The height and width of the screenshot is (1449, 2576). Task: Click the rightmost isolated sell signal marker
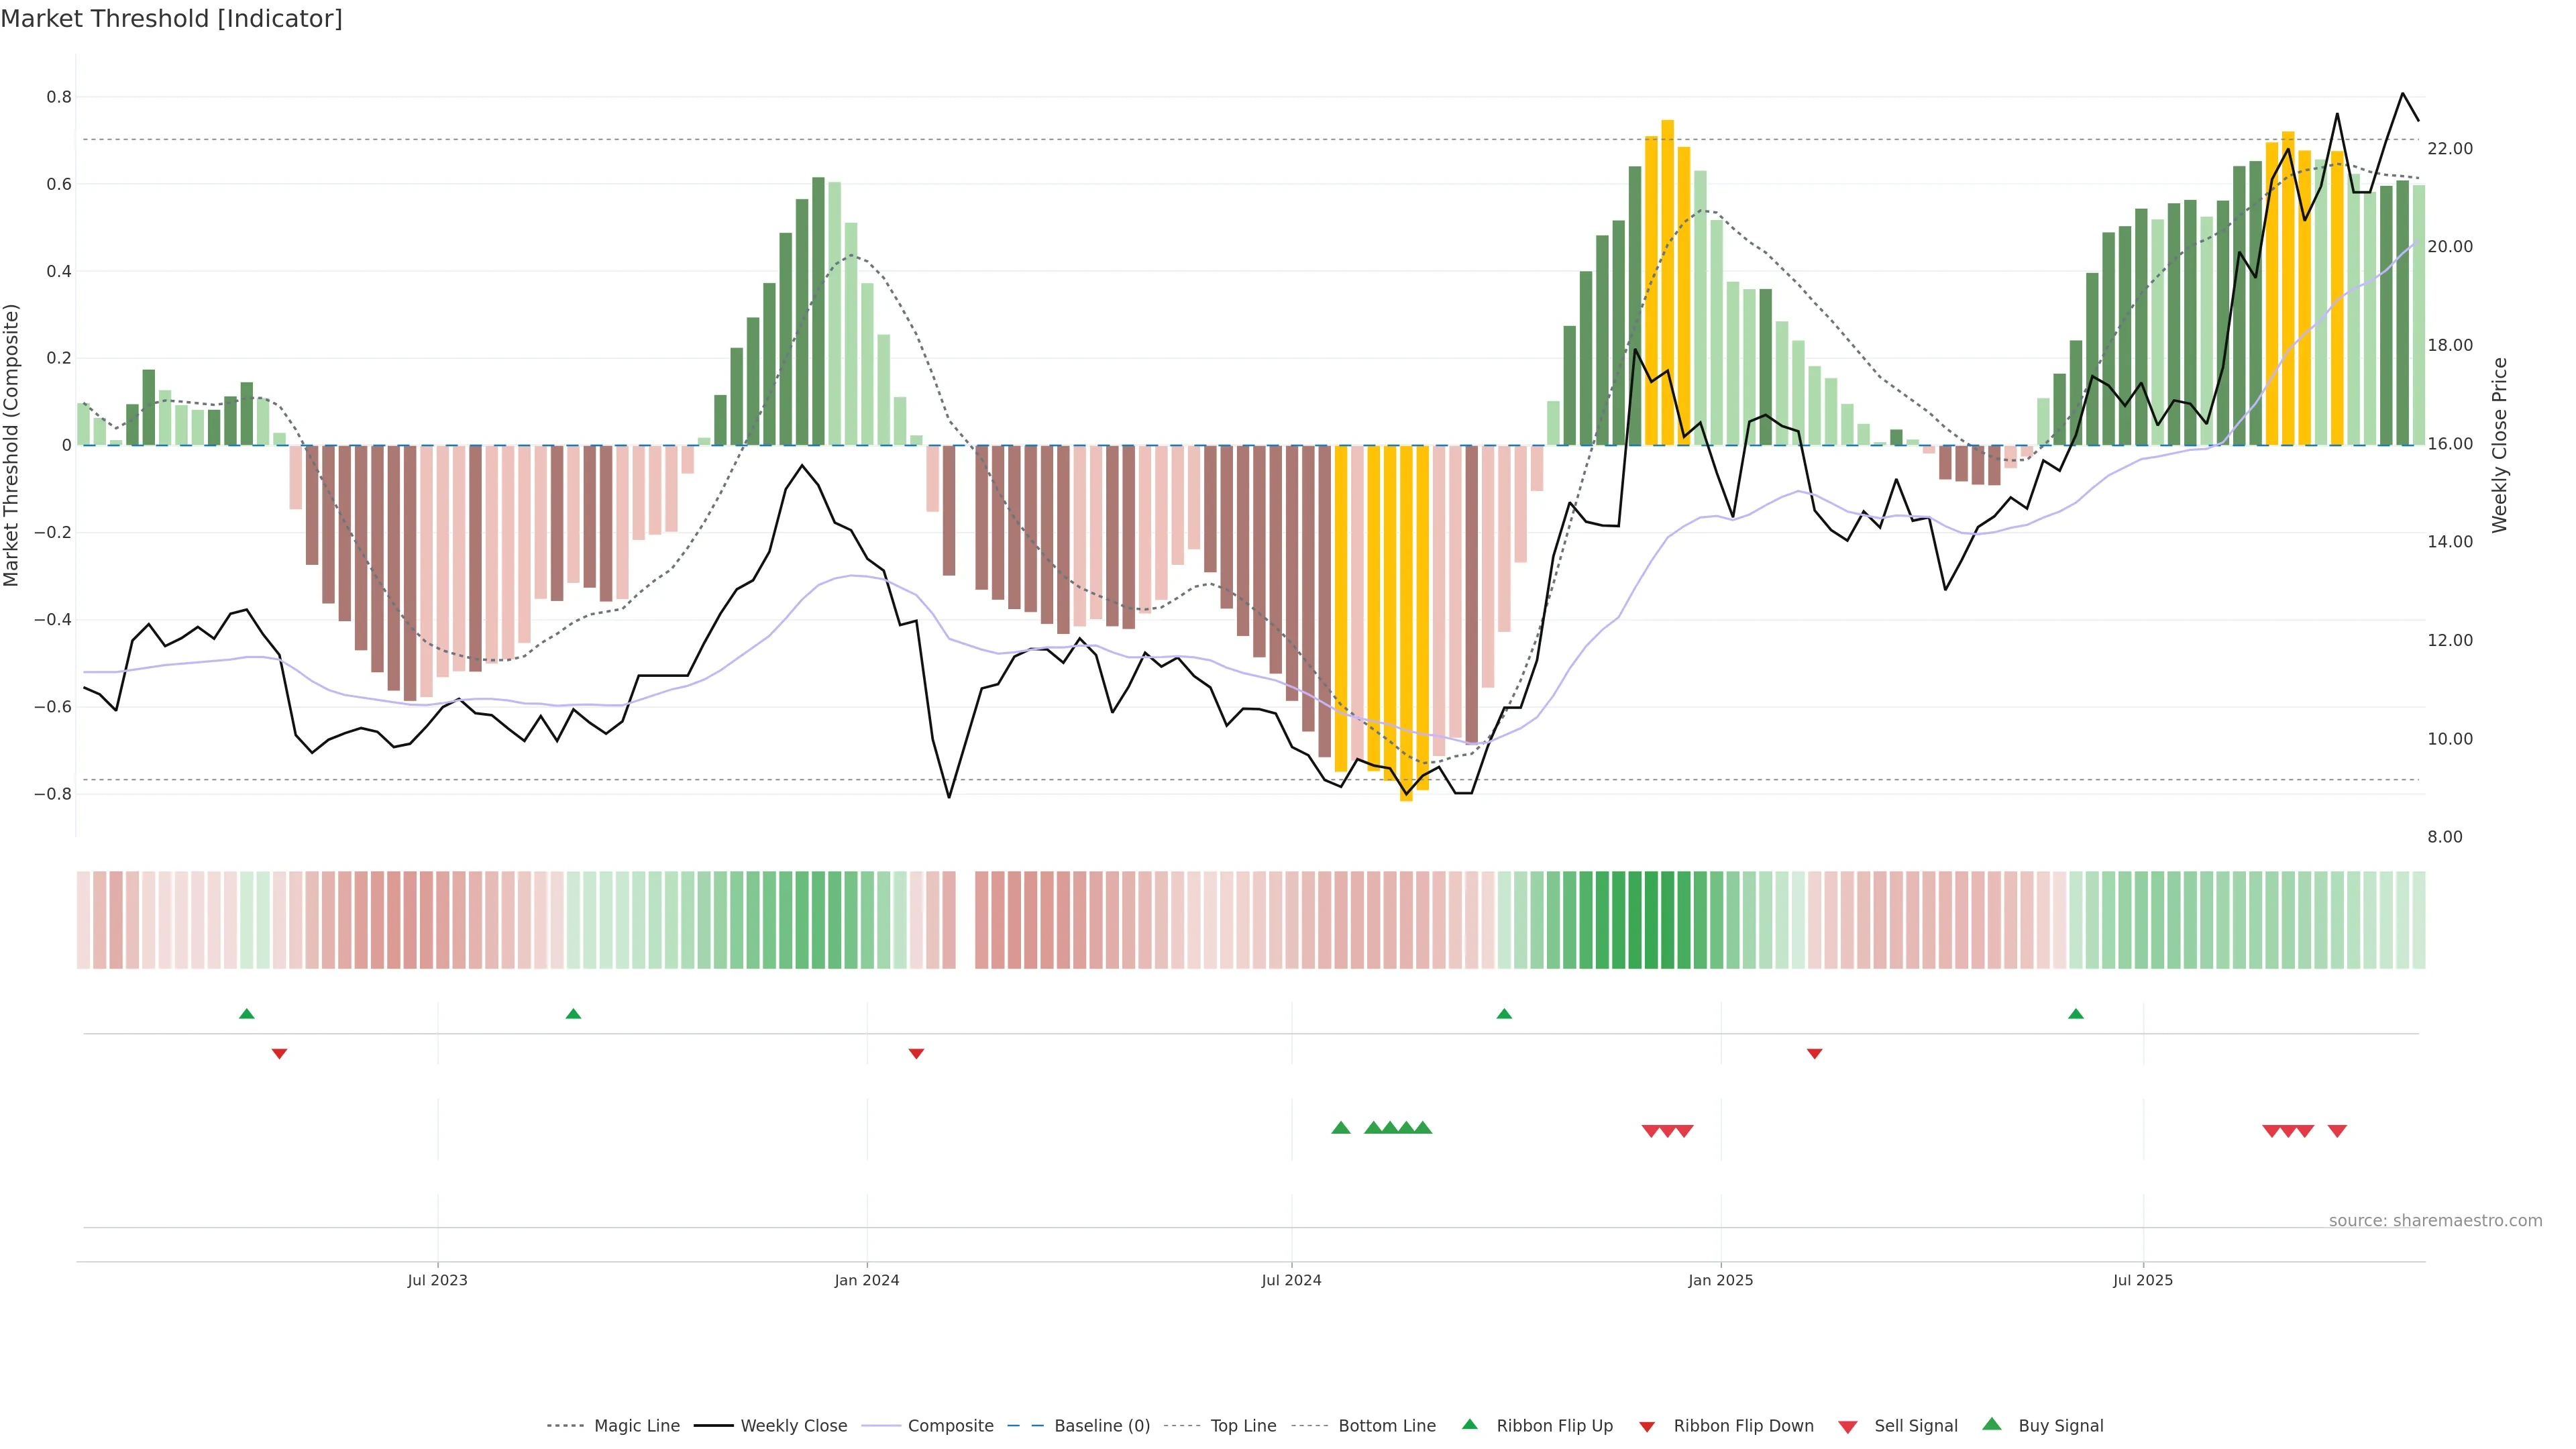click(x=2337, y=1131)
